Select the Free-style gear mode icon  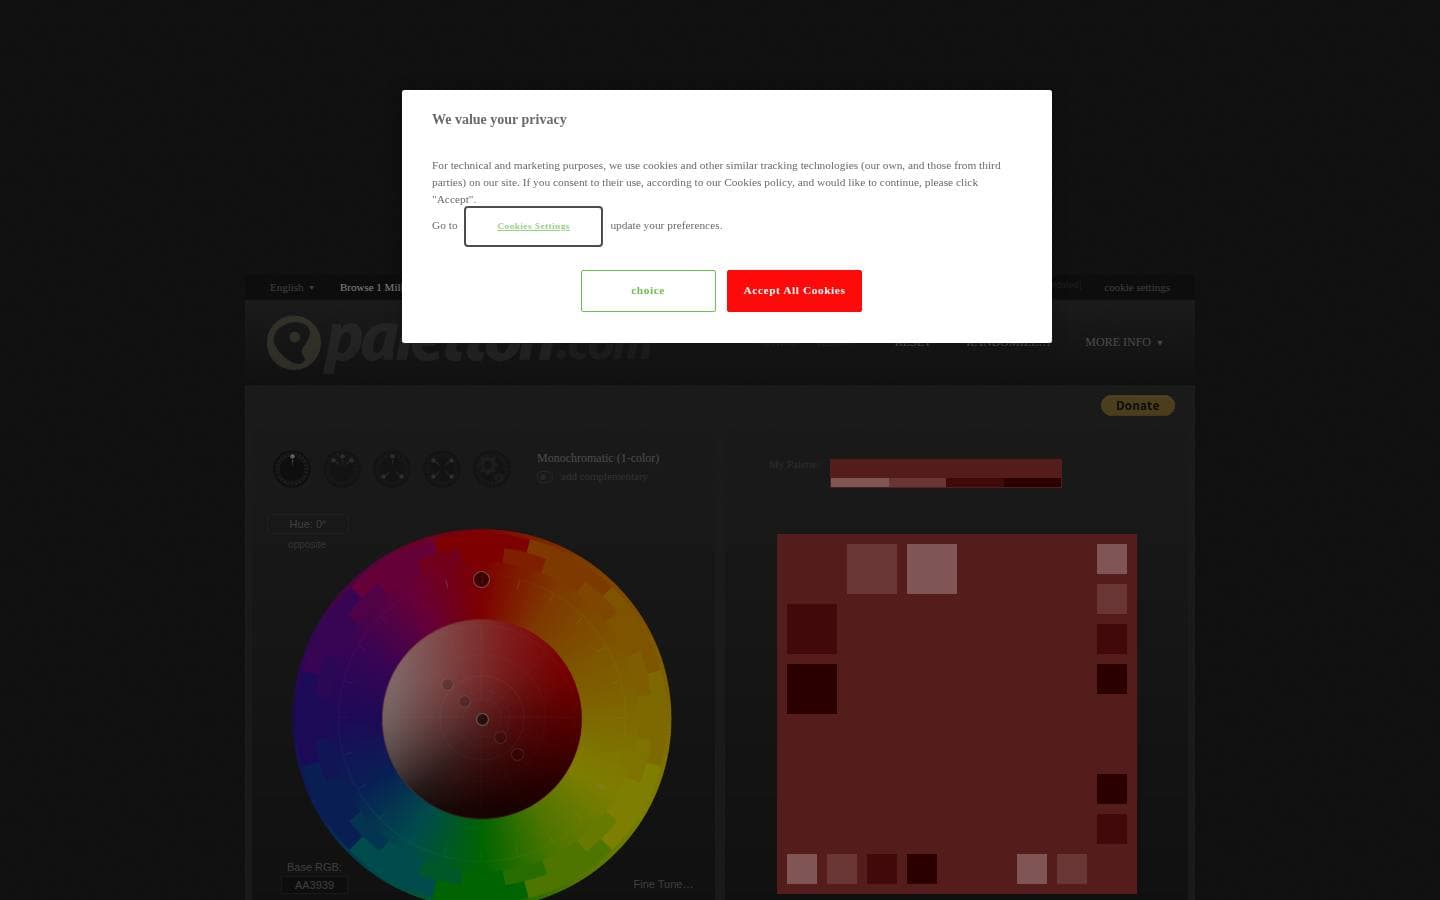click(x=492, y=468)
